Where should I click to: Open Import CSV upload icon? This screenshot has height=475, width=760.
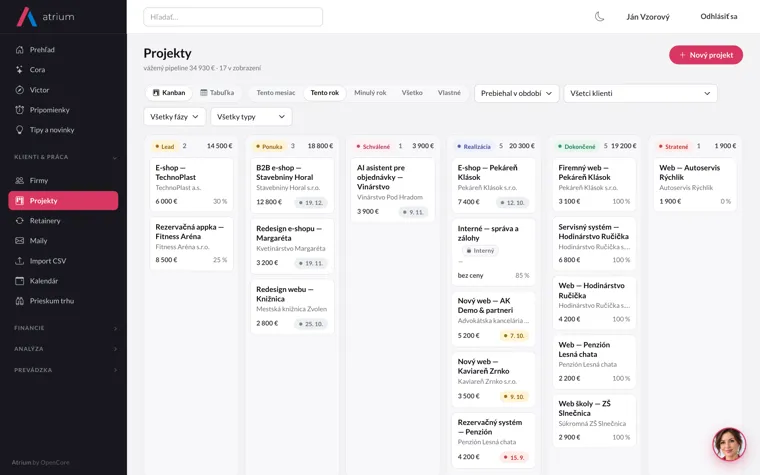19,261
